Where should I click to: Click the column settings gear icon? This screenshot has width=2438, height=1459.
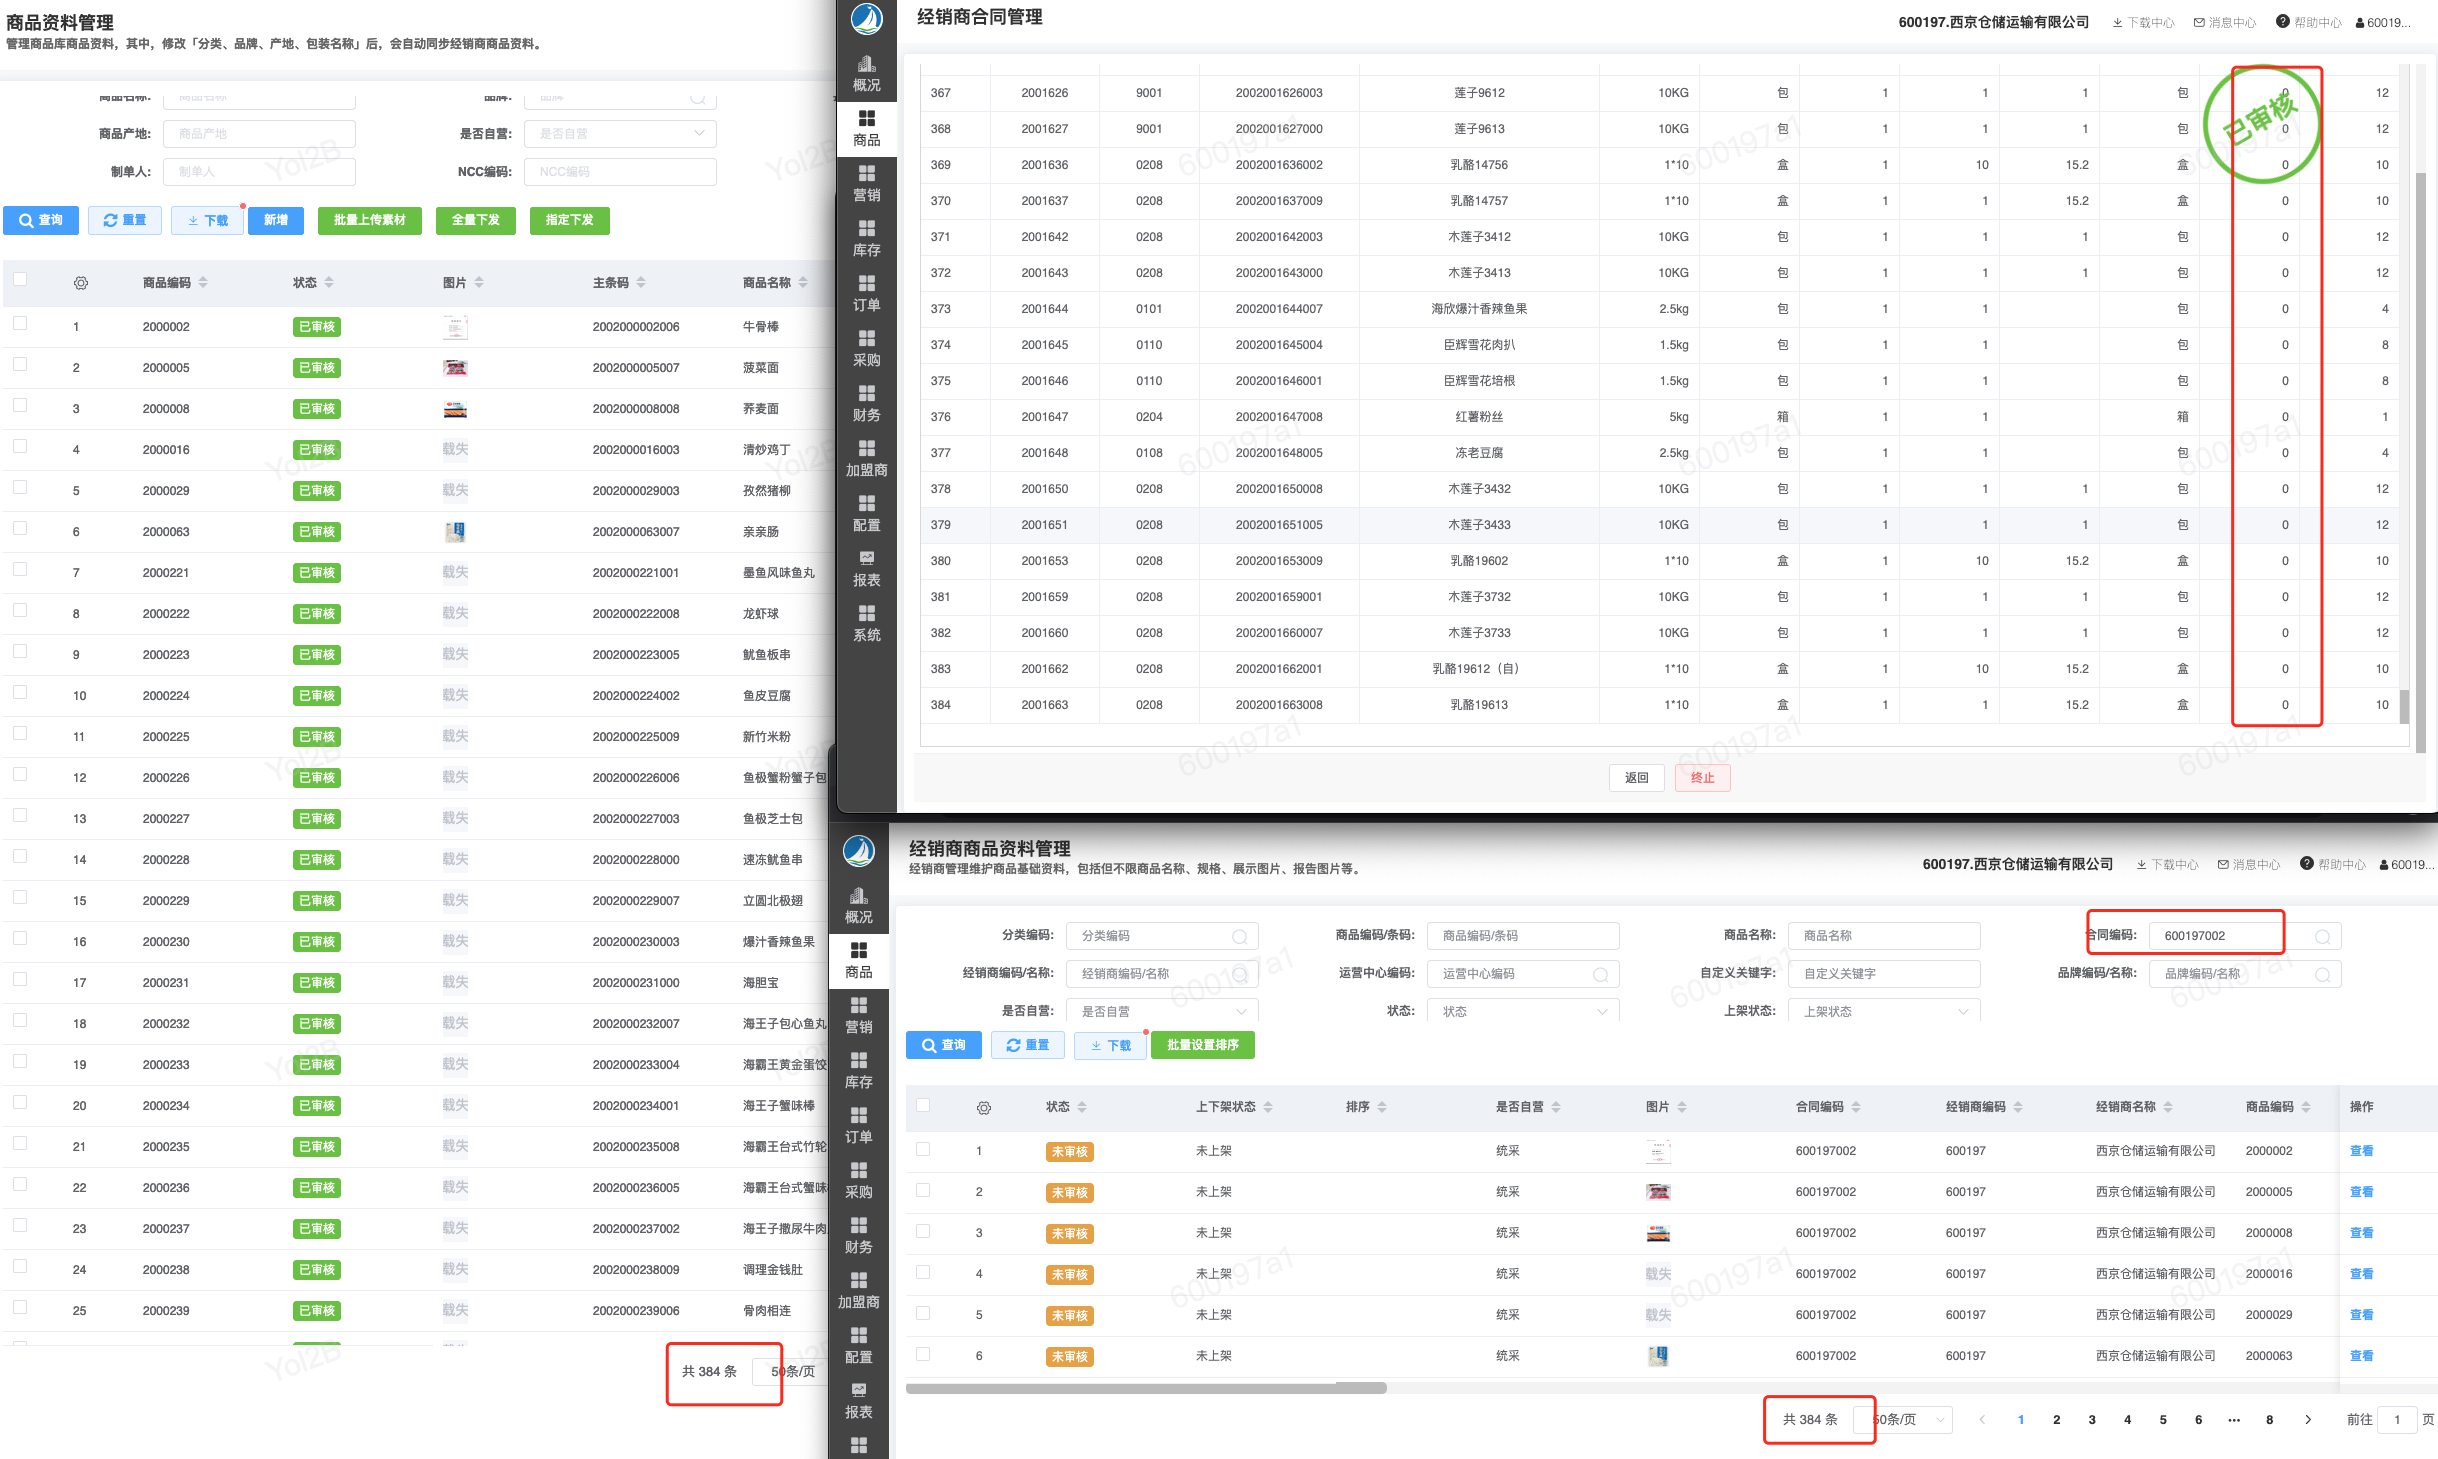[x=81, y=283]
